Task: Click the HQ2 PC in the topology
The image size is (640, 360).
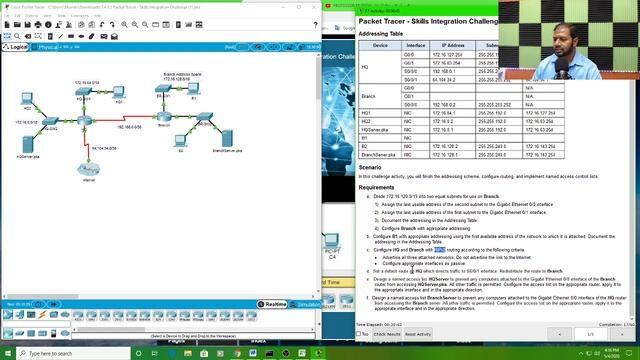Action: (27, 99)
